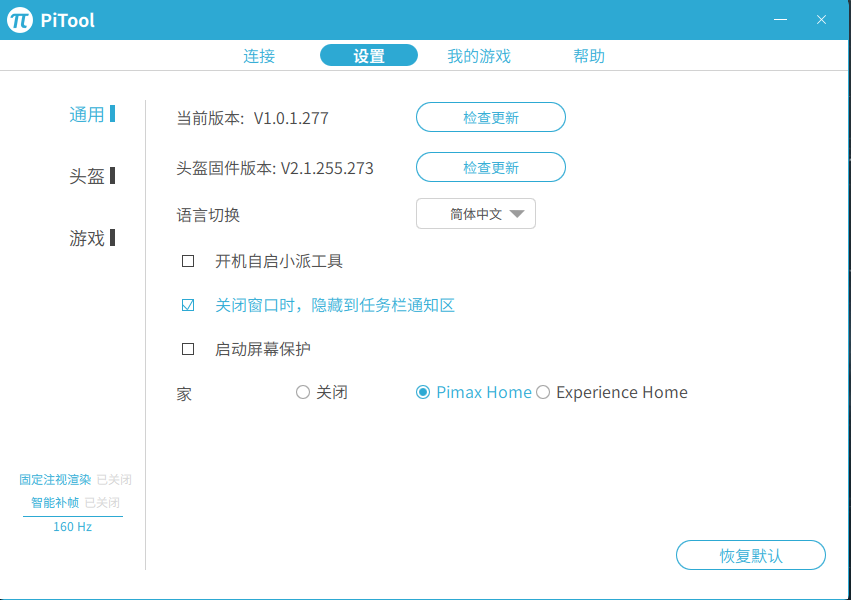851x600 pixels.
Task: Click the 当前版本: V1.0.1.277 text
Action: pos(252,118)
